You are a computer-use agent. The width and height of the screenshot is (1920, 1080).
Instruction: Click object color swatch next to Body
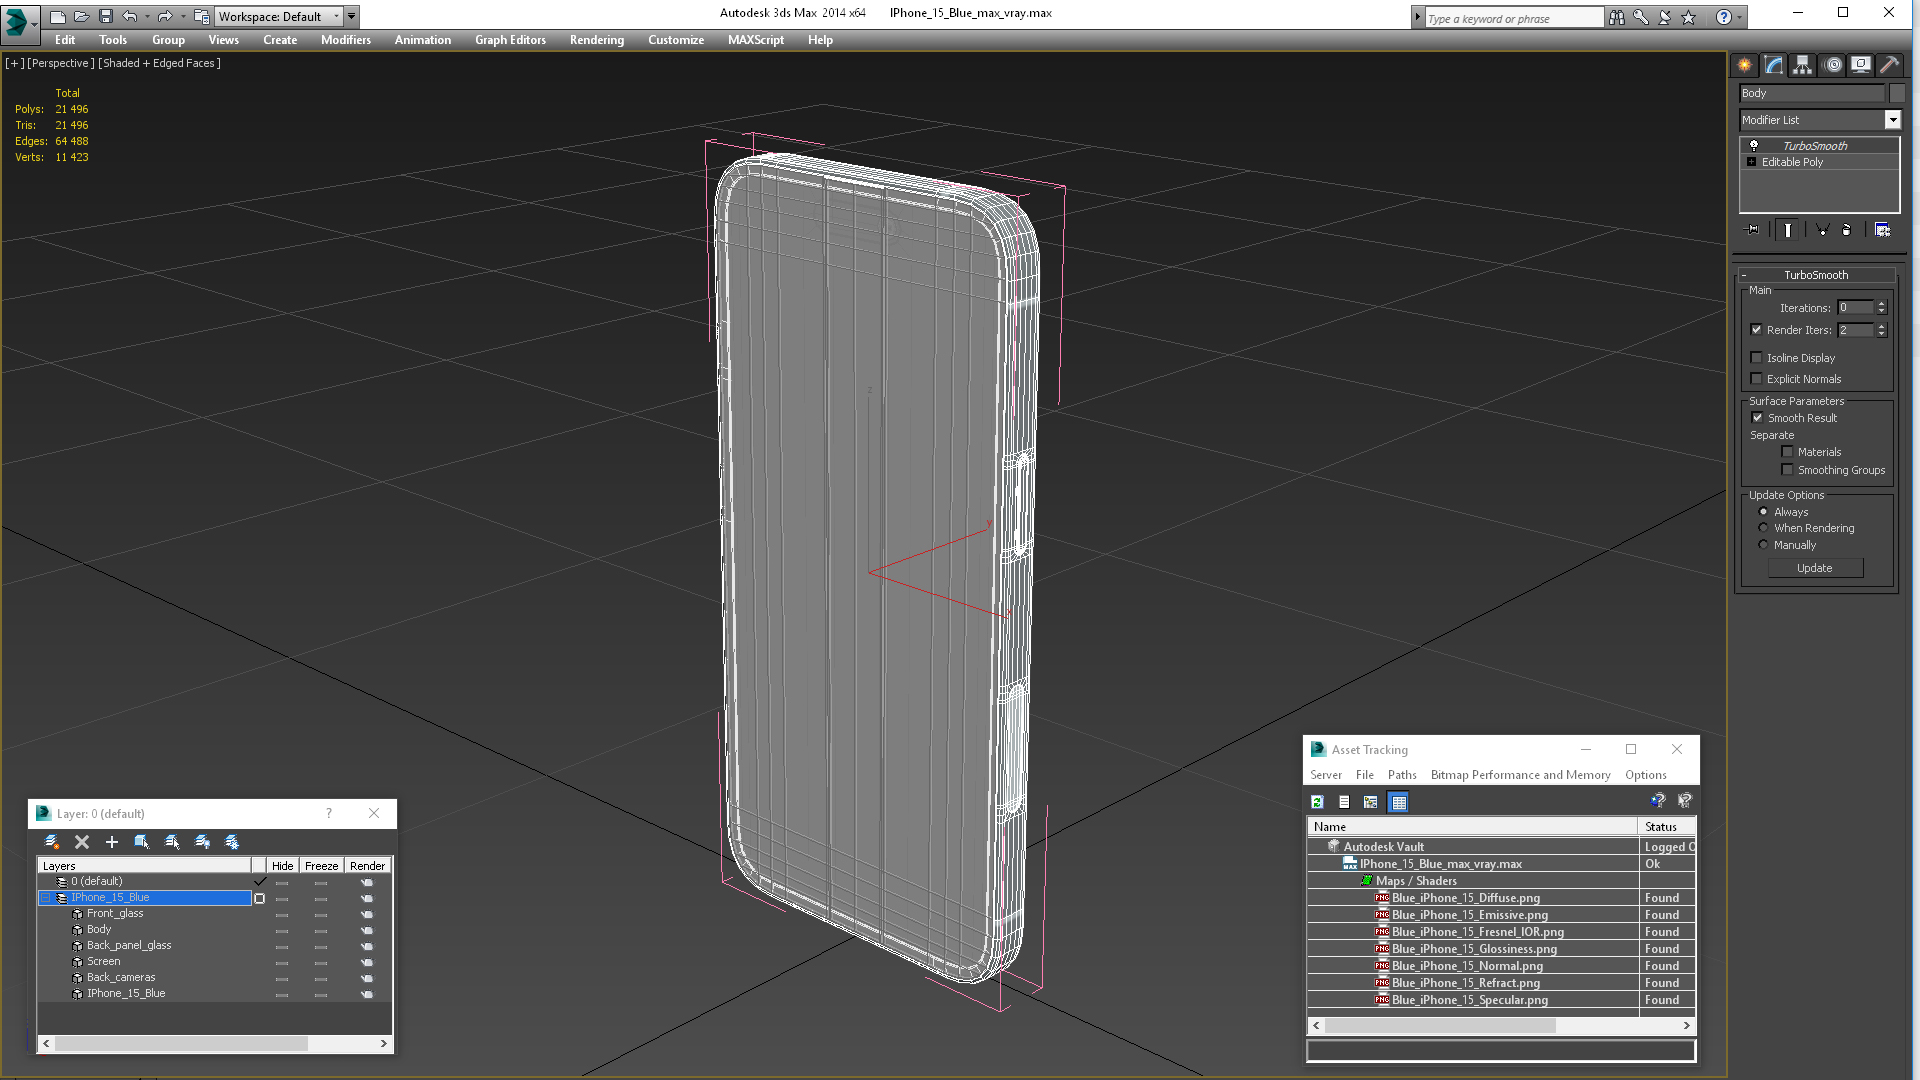[x=1897, y=93]
